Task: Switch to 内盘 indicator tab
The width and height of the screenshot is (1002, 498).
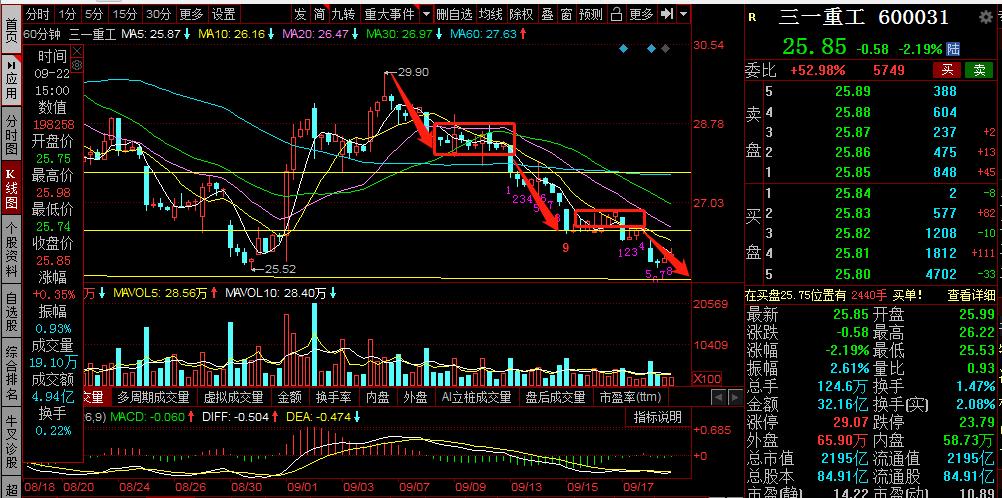Action: point(378,397)
